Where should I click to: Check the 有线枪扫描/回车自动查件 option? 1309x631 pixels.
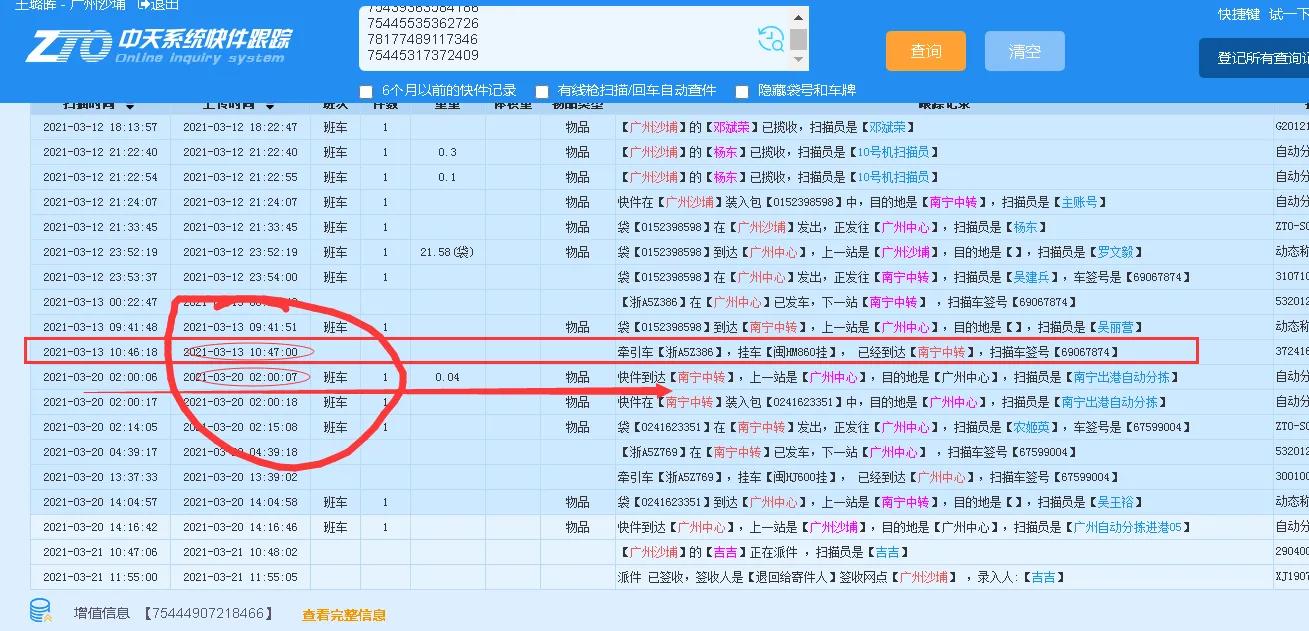click(x=541, y=91)
